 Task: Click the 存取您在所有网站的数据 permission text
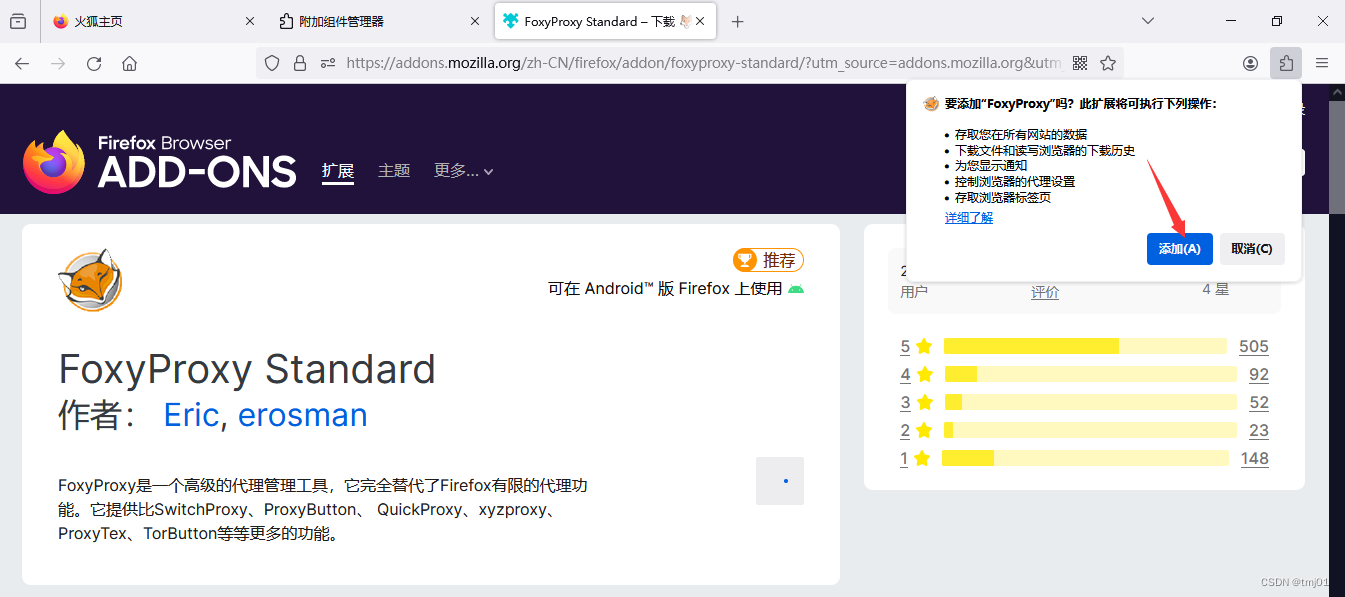[1020, 134]
